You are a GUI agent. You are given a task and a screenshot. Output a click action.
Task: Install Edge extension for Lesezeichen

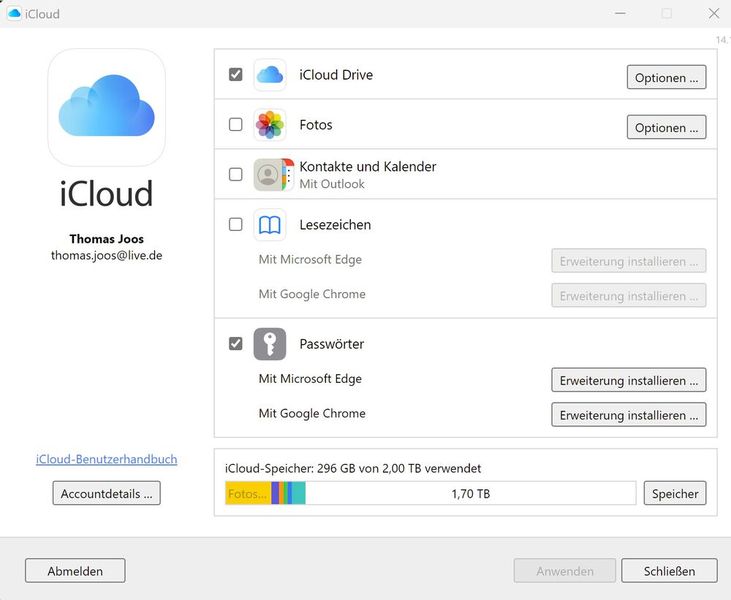[628, 261]
